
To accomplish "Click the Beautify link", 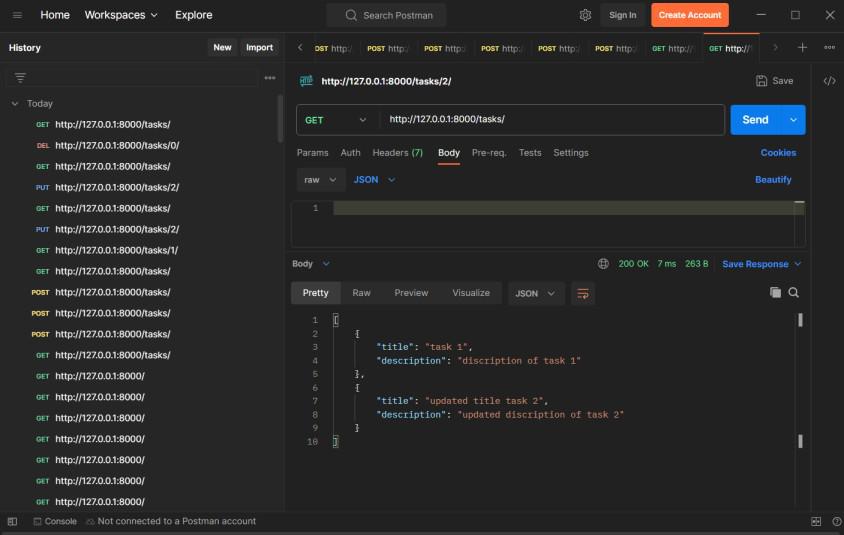I will point(772,180).
